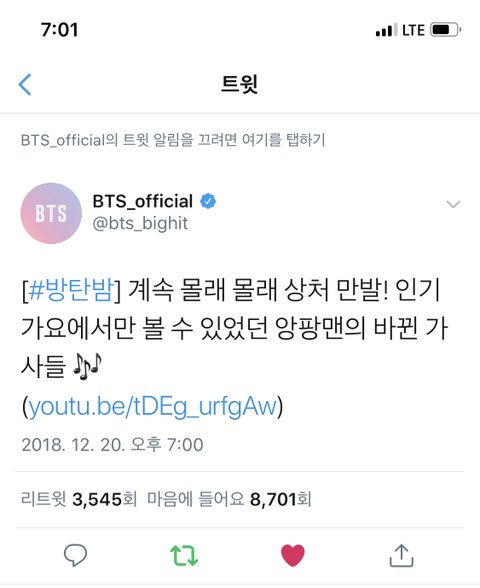Viewport: 480px width, 588px height.
Task: Tap the 7:01 status bar clock
Action: click(x=60, y=30)
